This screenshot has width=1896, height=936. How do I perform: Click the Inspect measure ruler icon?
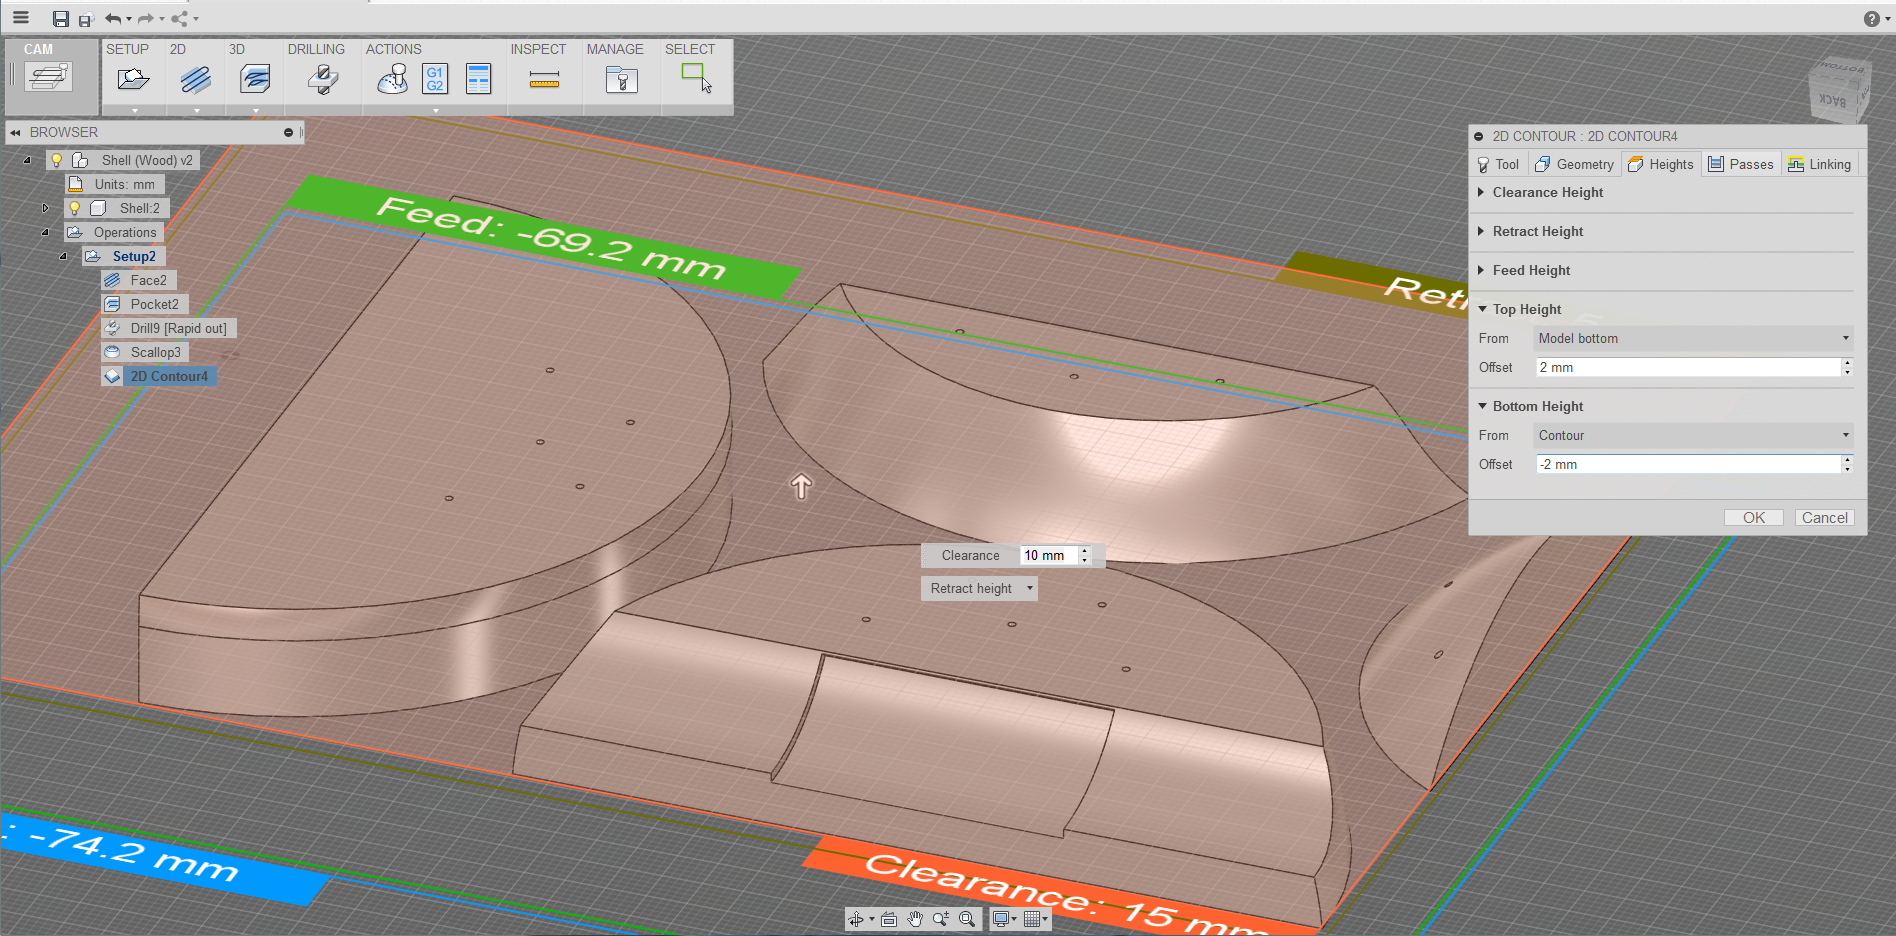[x=544, y=79]
